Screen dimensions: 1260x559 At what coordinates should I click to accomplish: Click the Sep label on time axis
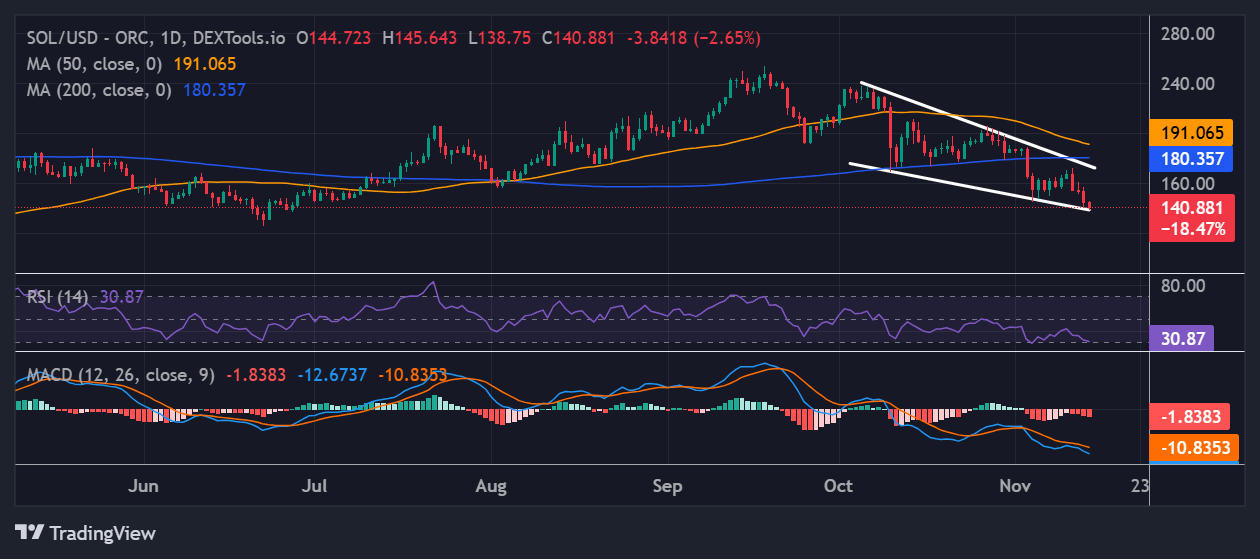[x=667, y=487]
